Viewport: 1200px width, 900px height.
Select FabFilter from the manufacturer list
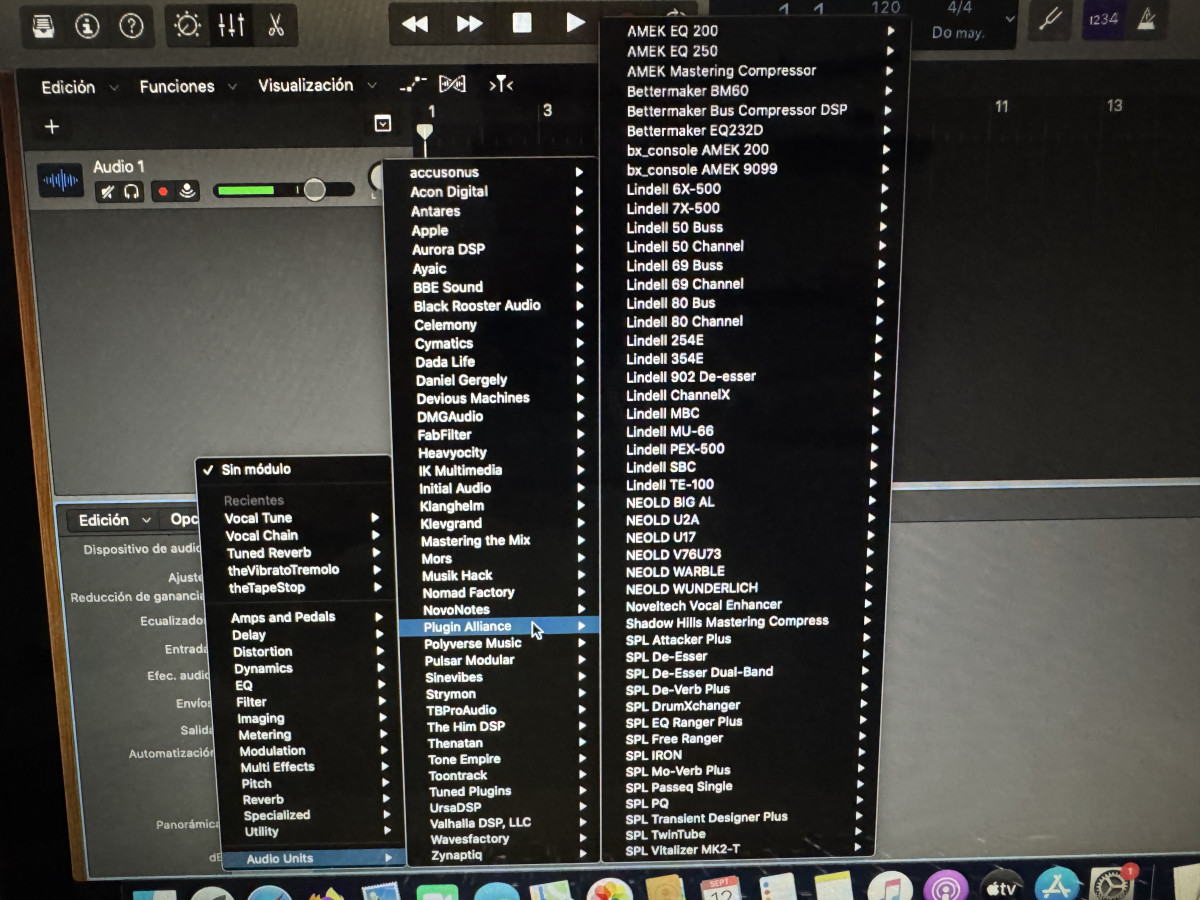pos(444,435)
